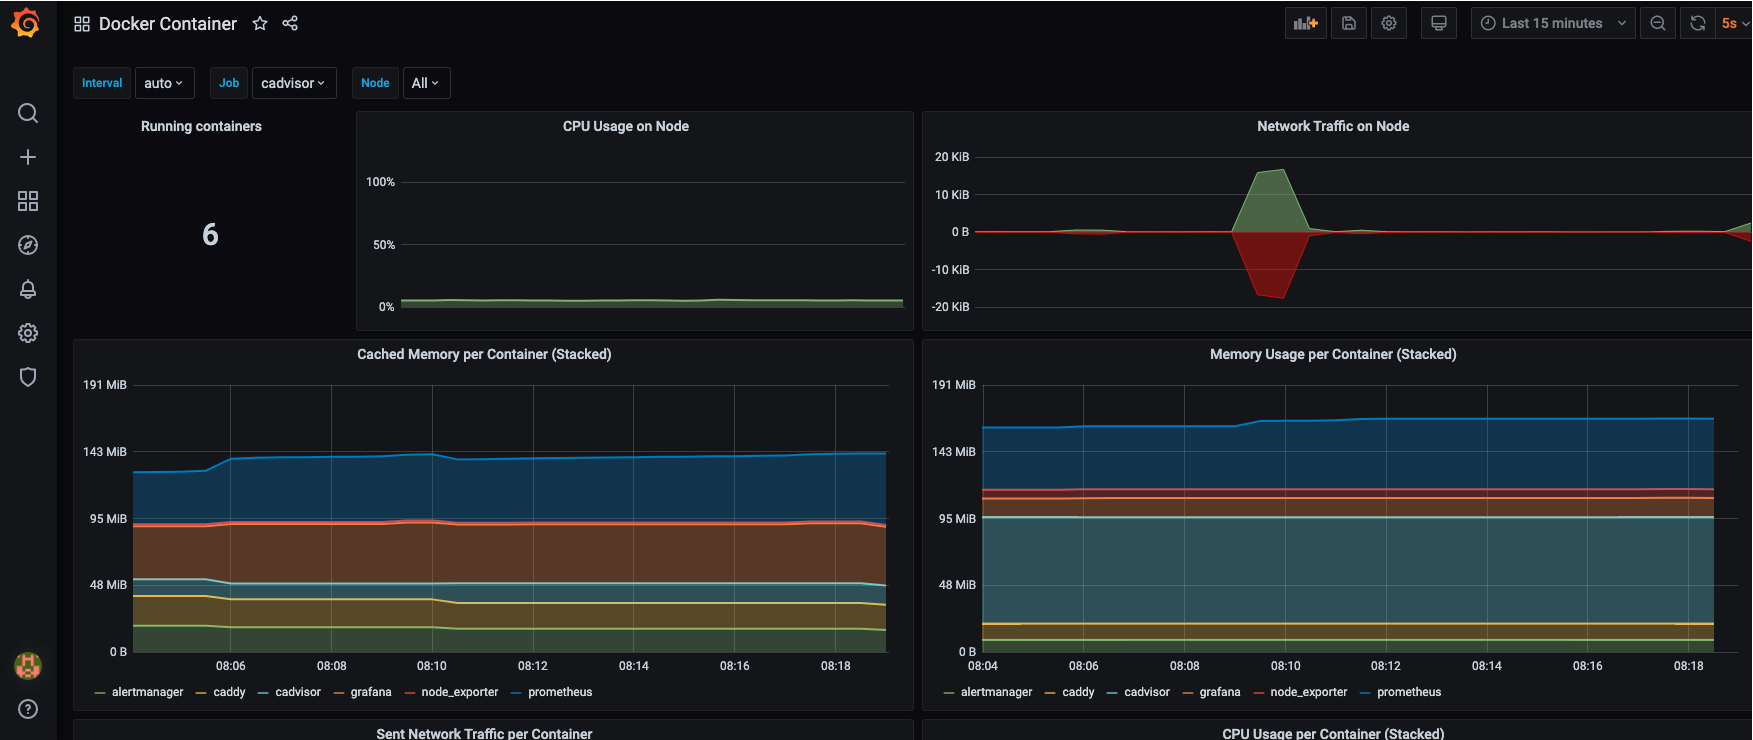Viewport: 1753px width, 740px height.
Task: Open the user profile avatar
Action: point(28,665)
